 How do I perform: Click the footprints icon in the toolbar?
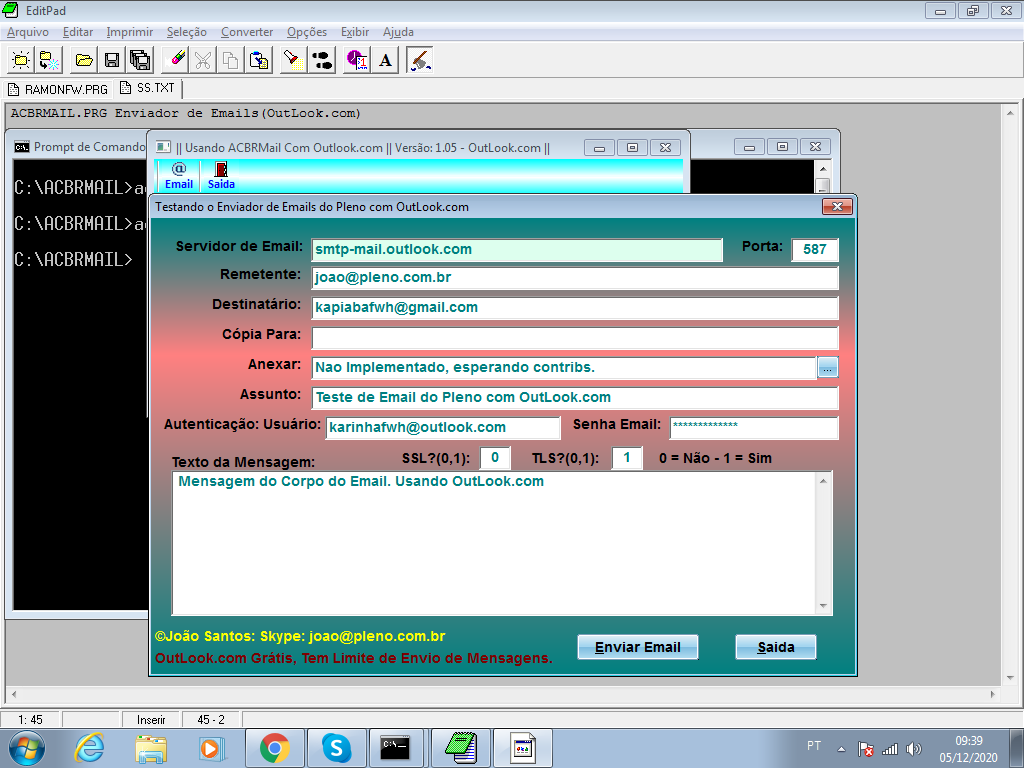pyautogui.click(x=322, y=60)
